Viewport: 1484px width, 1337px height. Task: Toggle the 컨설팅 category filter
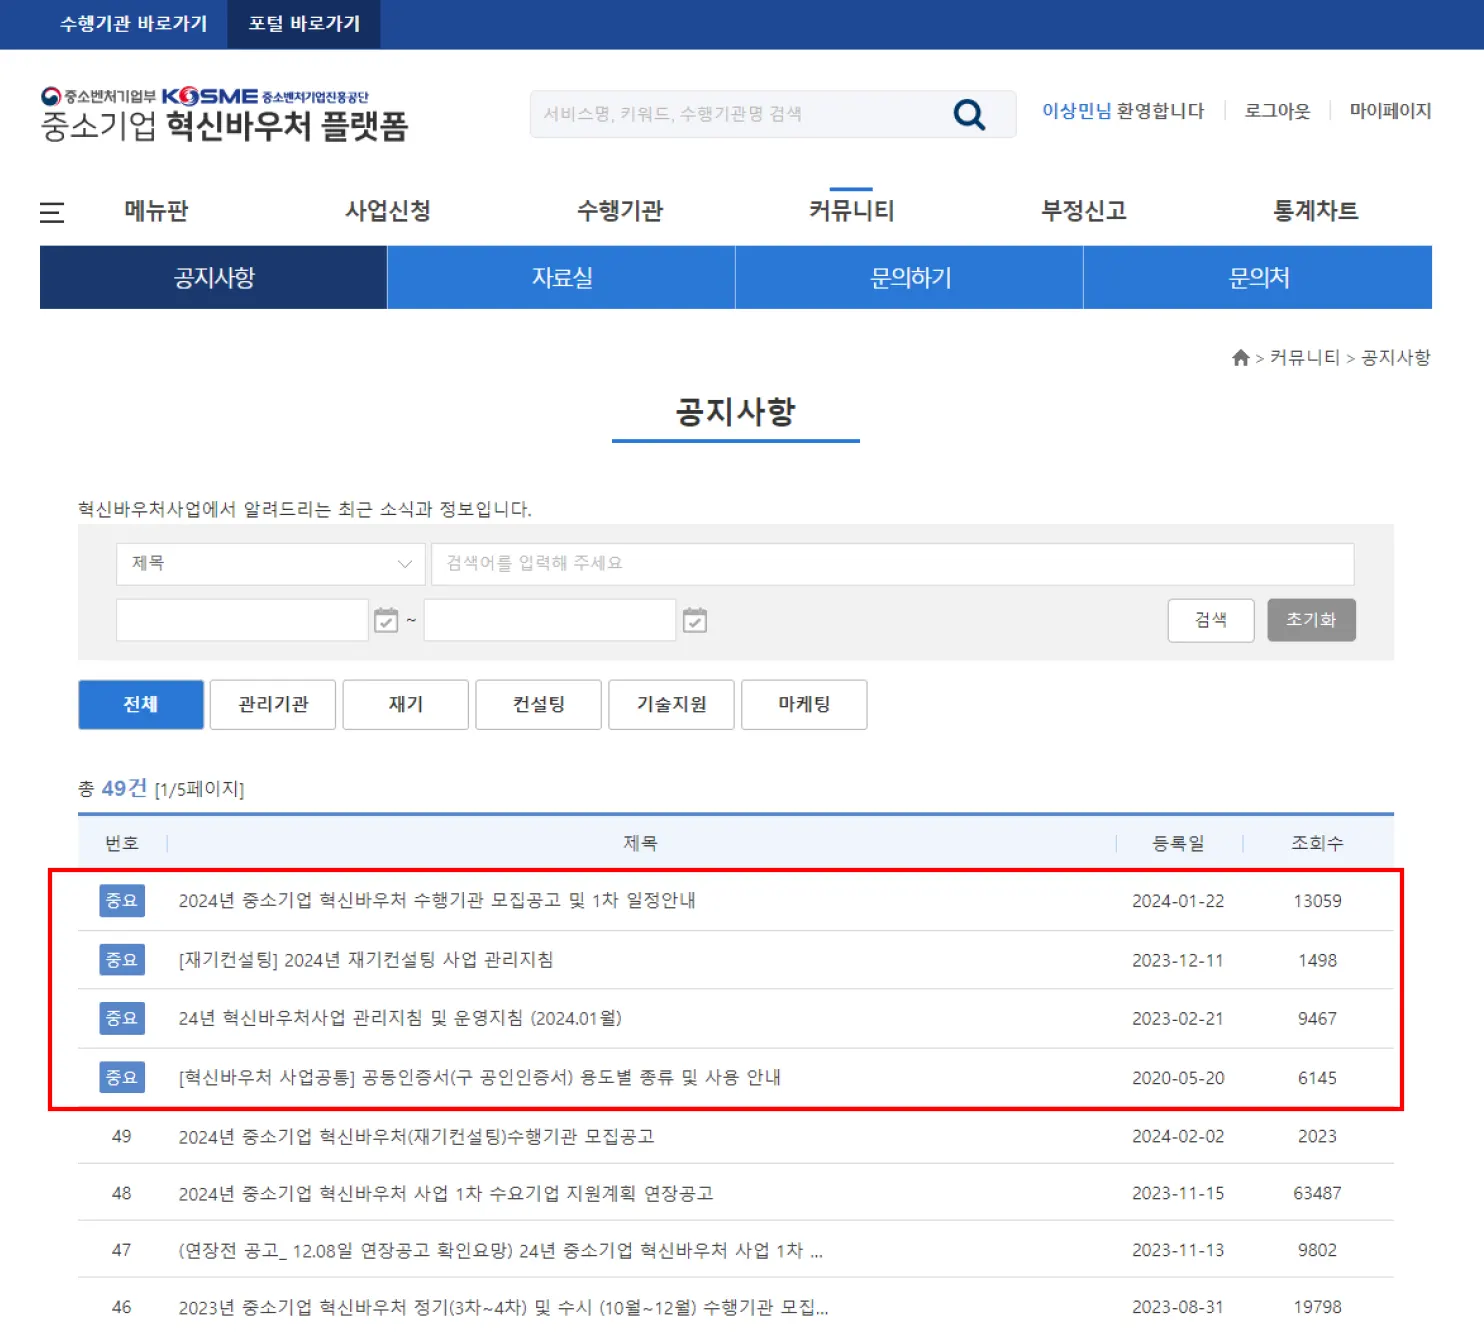[x=538, y=704]
